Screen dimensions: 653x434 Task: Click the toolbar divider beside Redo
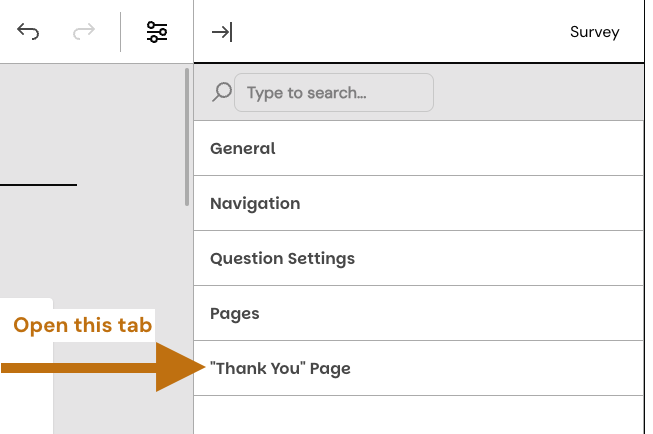point(120,32)
